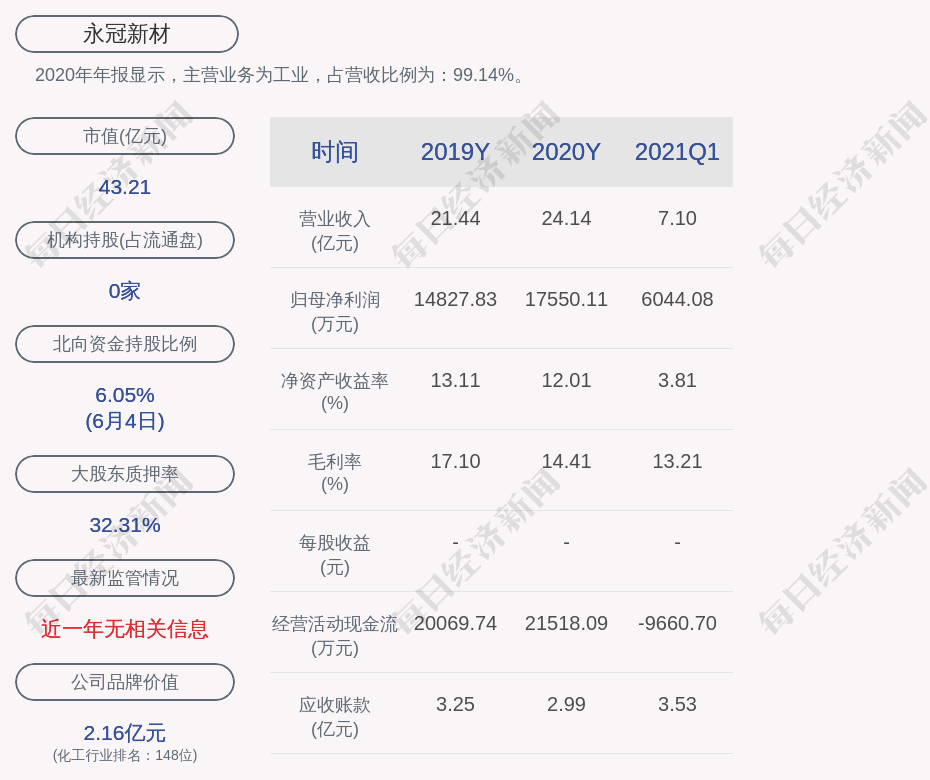
Task: Click the 毛利率 value 13.21 for 2021Q1
Action: coord(677,461)
